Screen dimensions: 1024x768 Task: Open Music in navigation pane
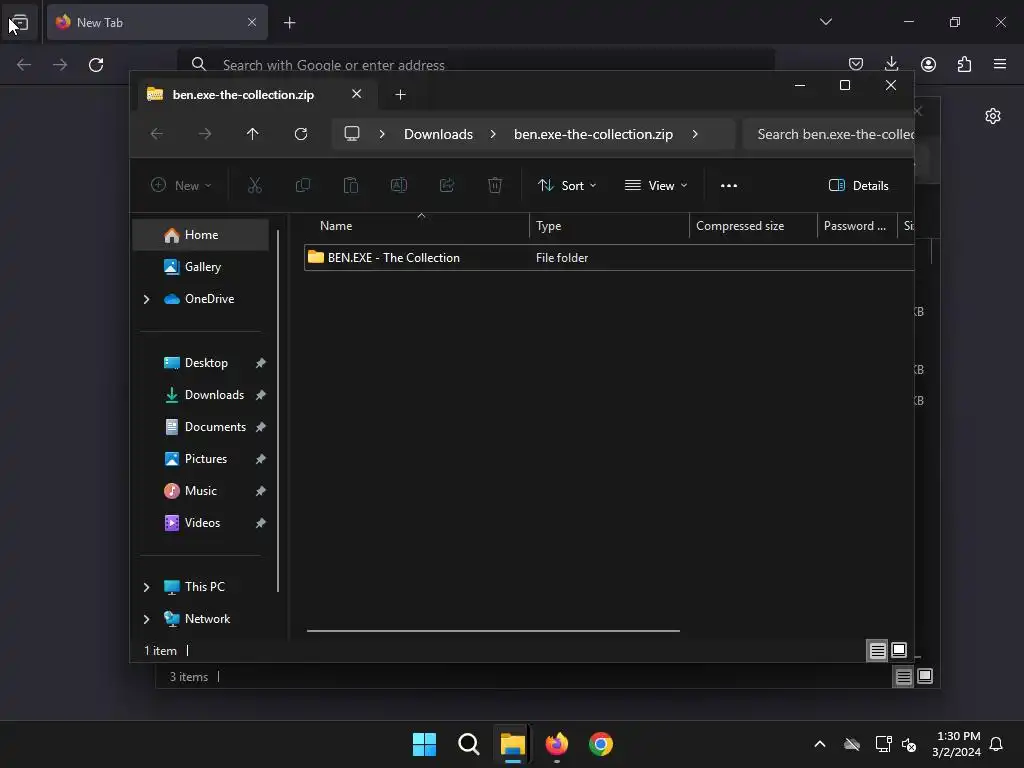pyautogui.click(x=200, y=490)
